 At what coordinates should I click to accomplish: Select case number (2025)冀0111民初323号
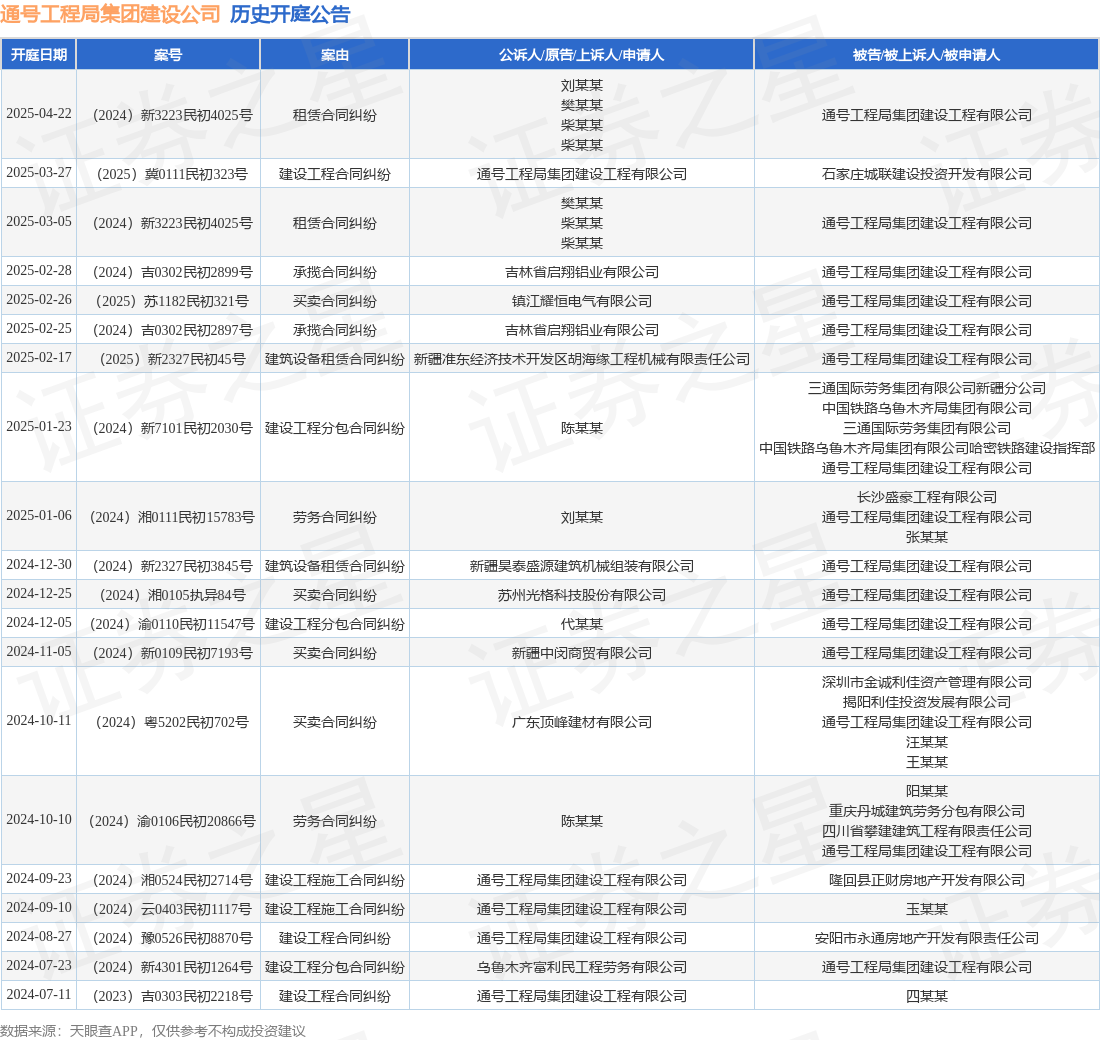point(172,174)
